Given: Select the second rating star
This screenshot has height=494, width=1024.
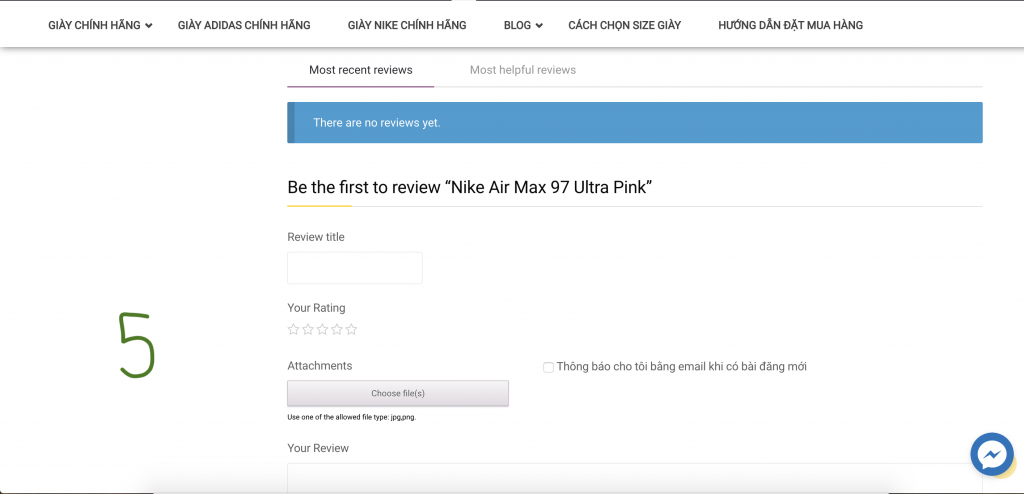Looking at the screenshot, I should (x=308, y=329).
